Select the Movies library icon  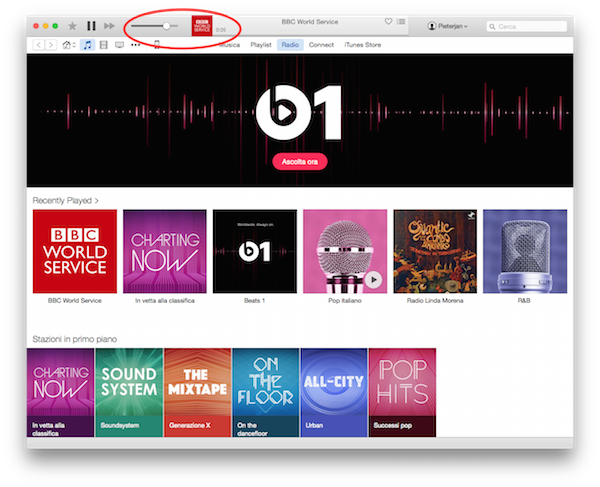click(104, 45)
